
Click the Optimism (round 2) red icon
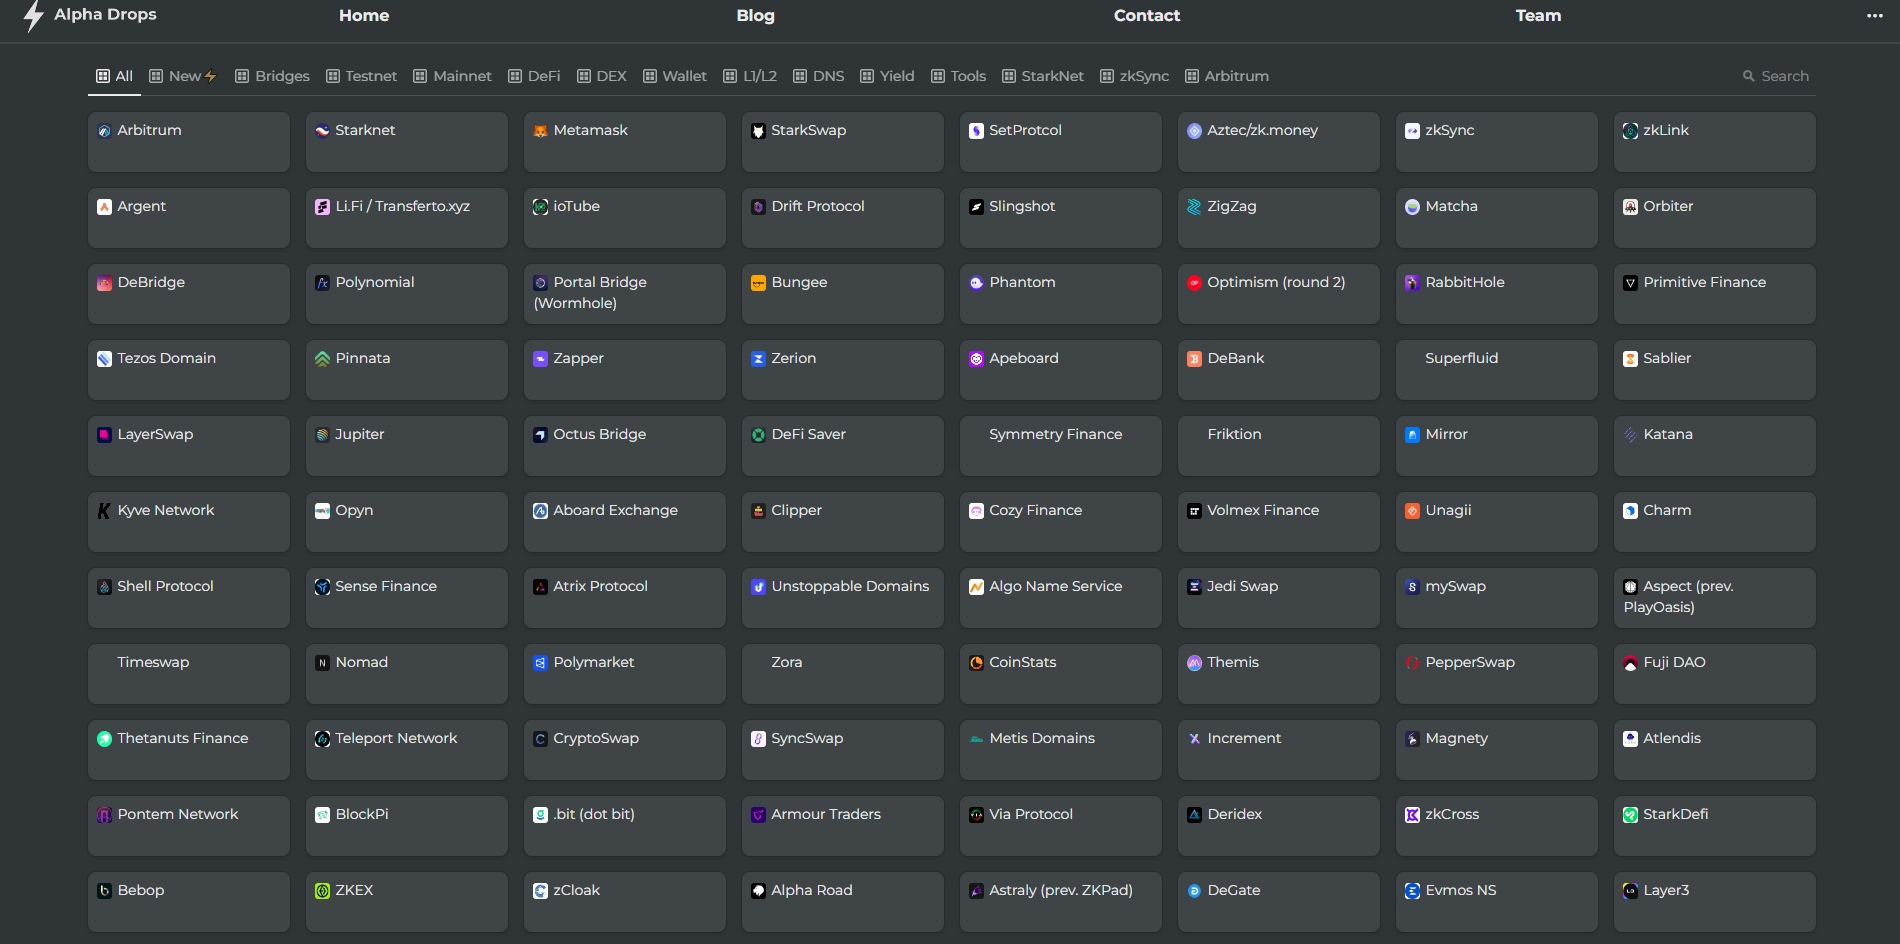pyautogui.click(x=1194, y=283)
